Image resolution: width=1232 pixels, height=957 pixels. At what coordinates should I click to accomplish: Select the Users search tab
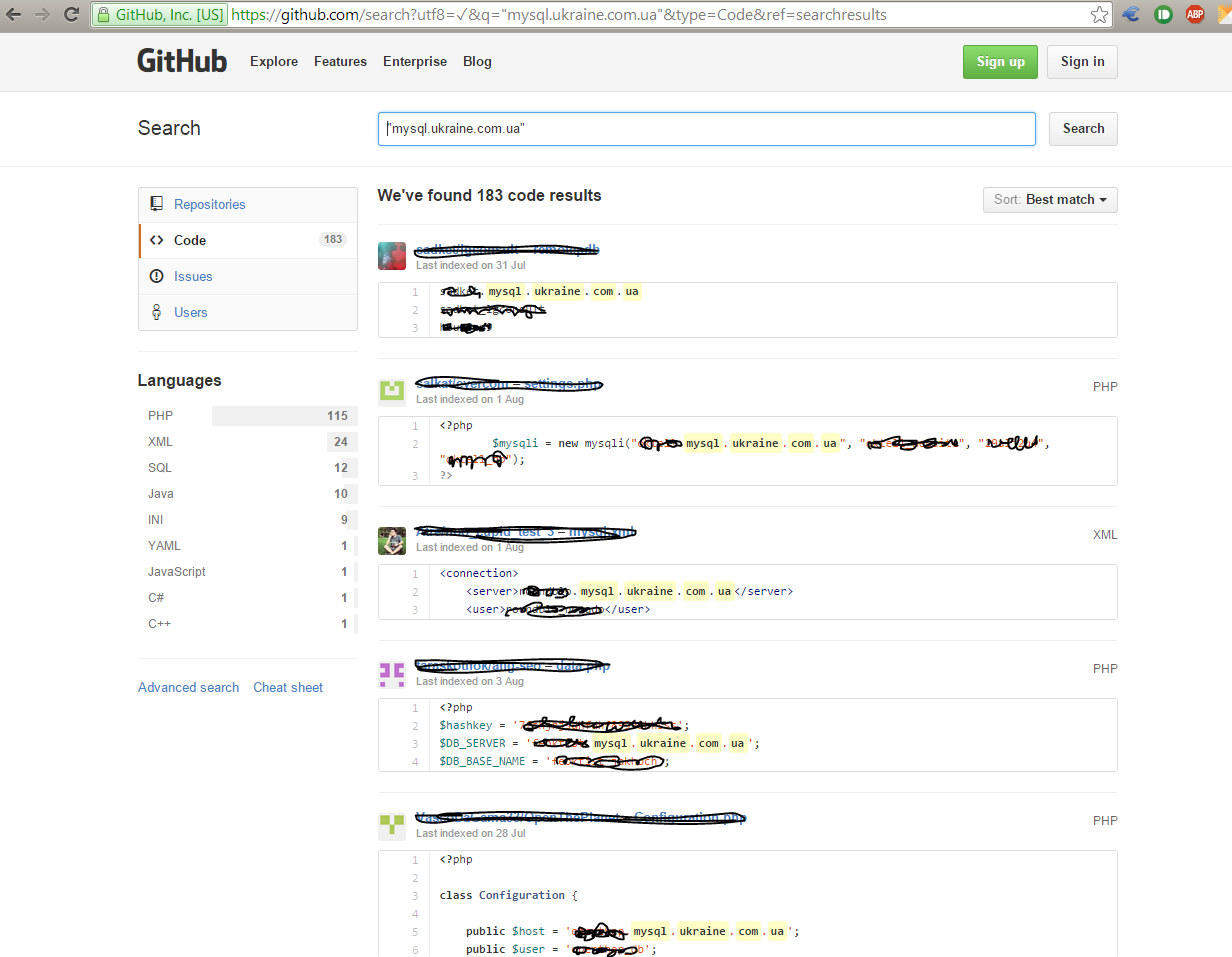pyautogui.click(x=248, y=312)
